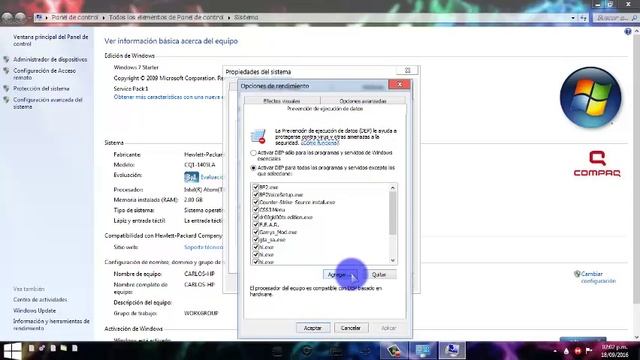Open Información y herramientas de rendimiento link
The image size is (640, 360).
51,324
